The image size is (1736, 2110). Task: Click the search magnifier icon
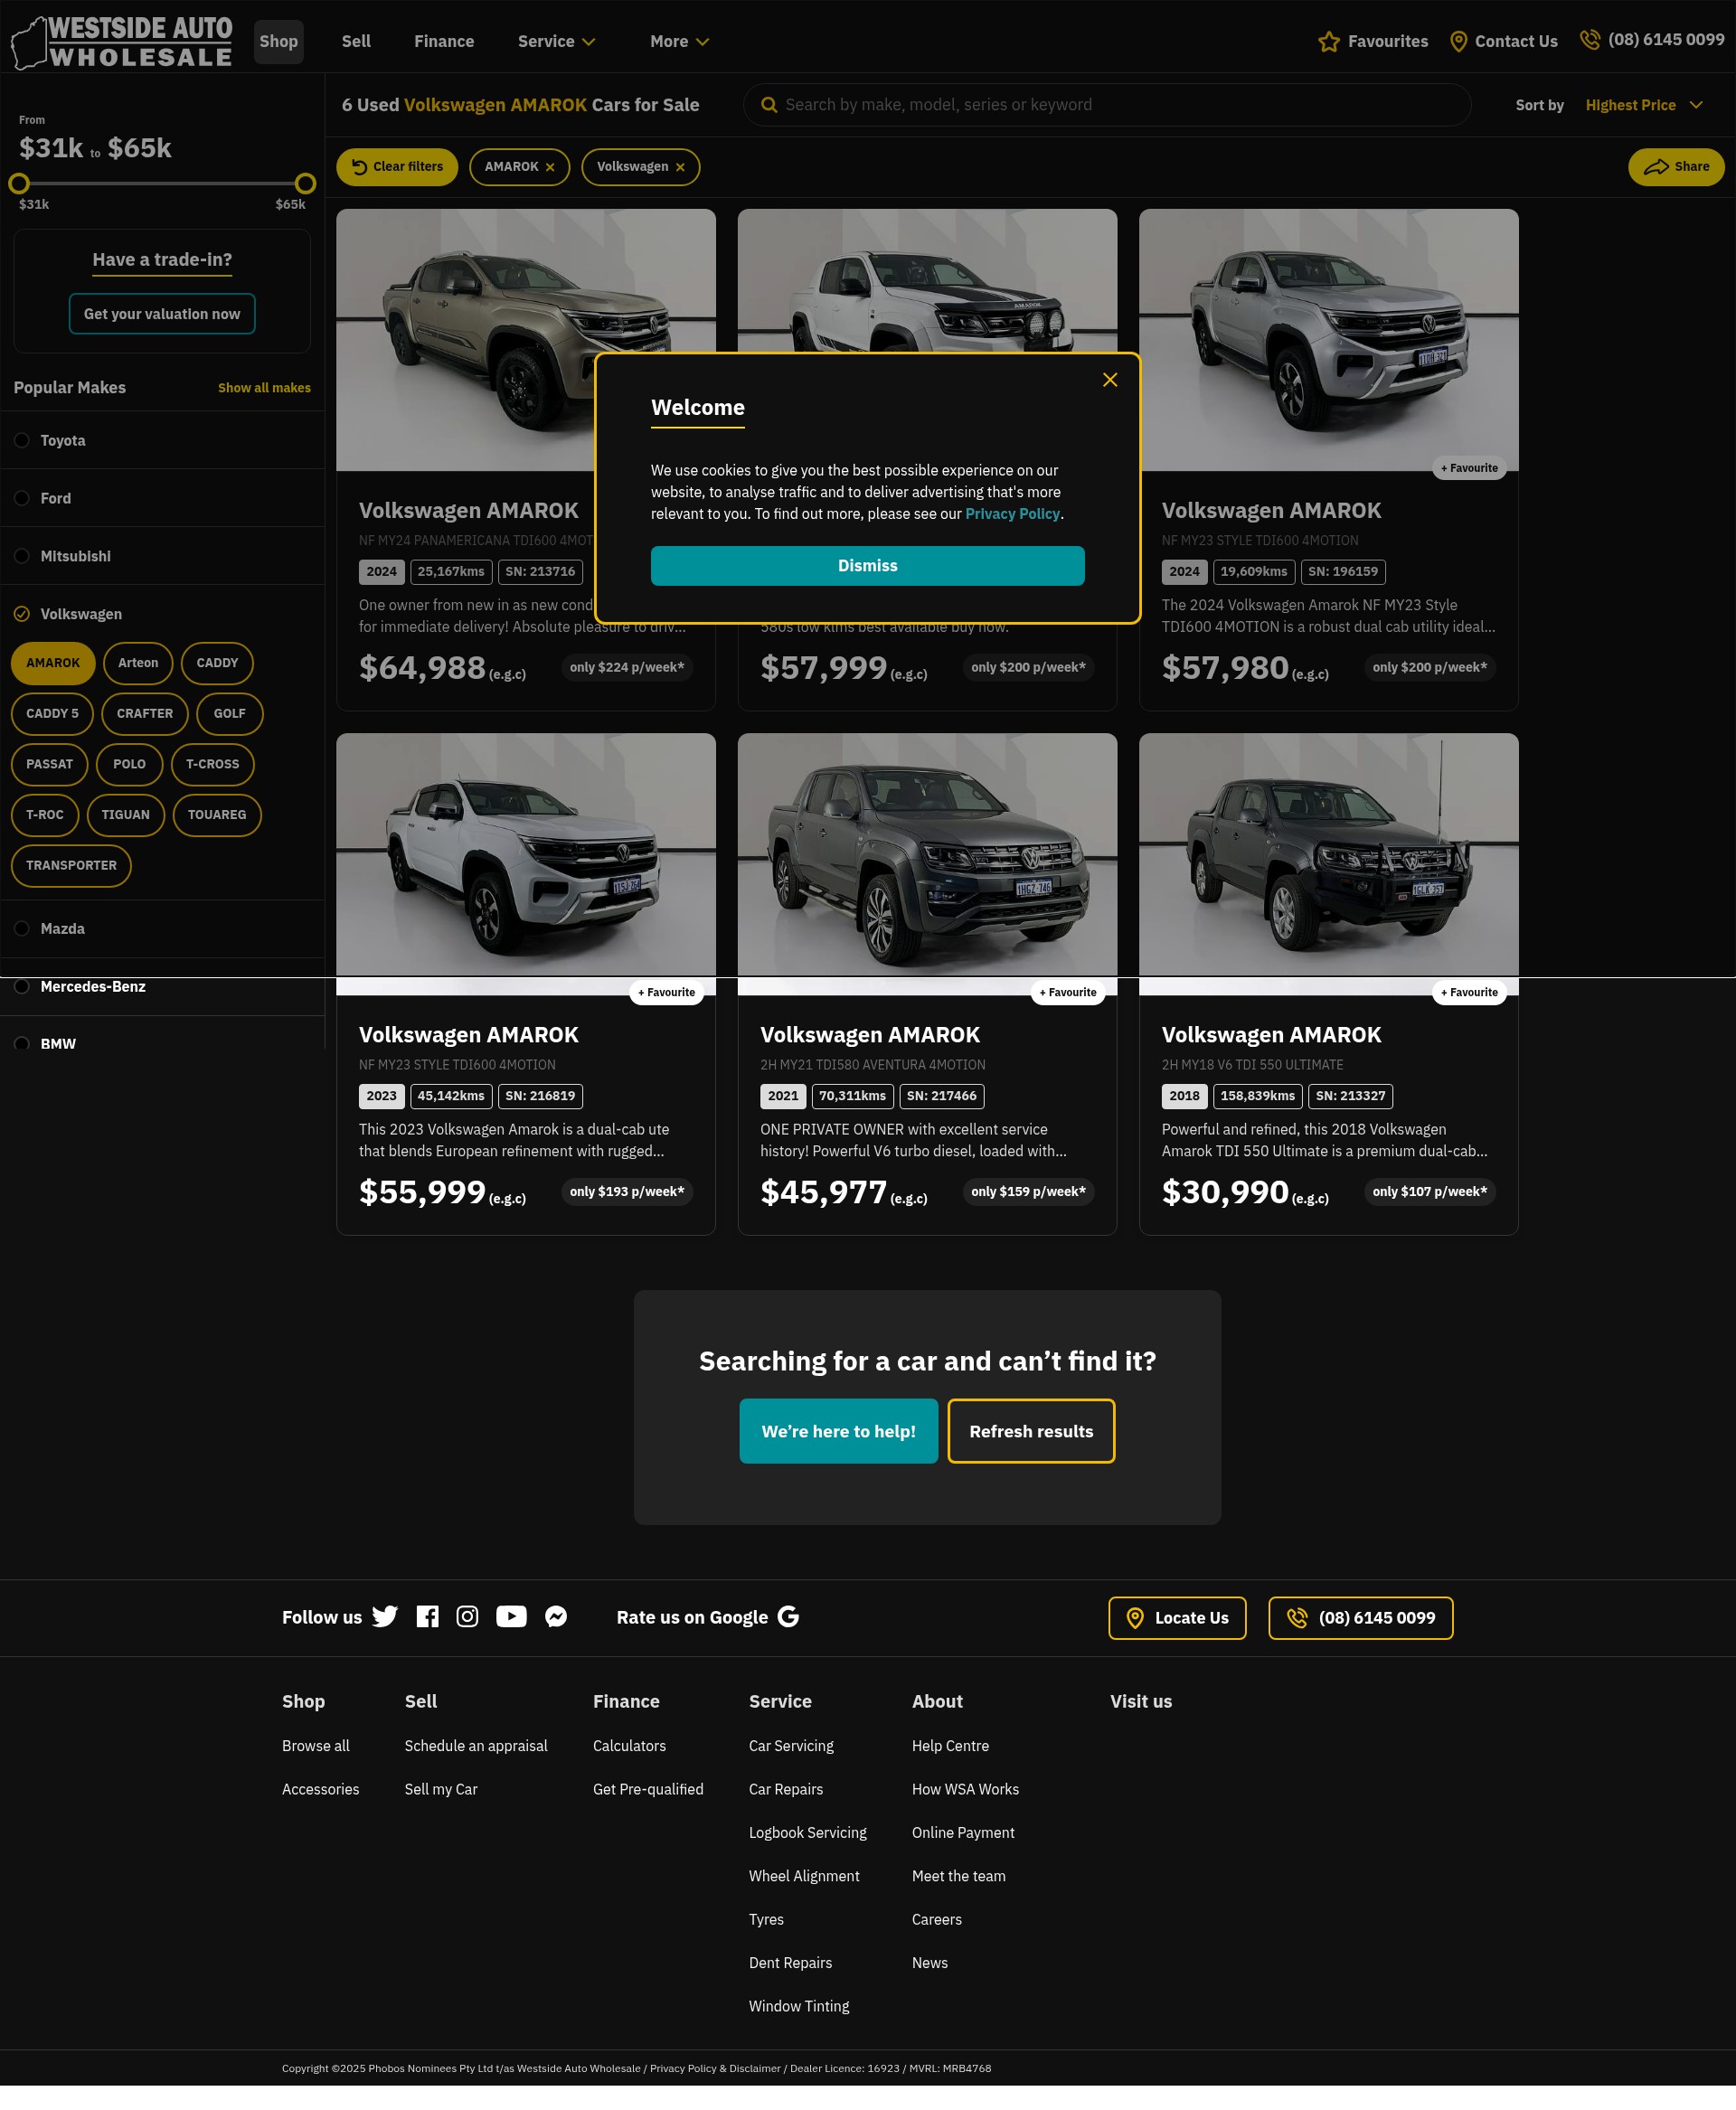pyautogui.click(x=768, y=105)
